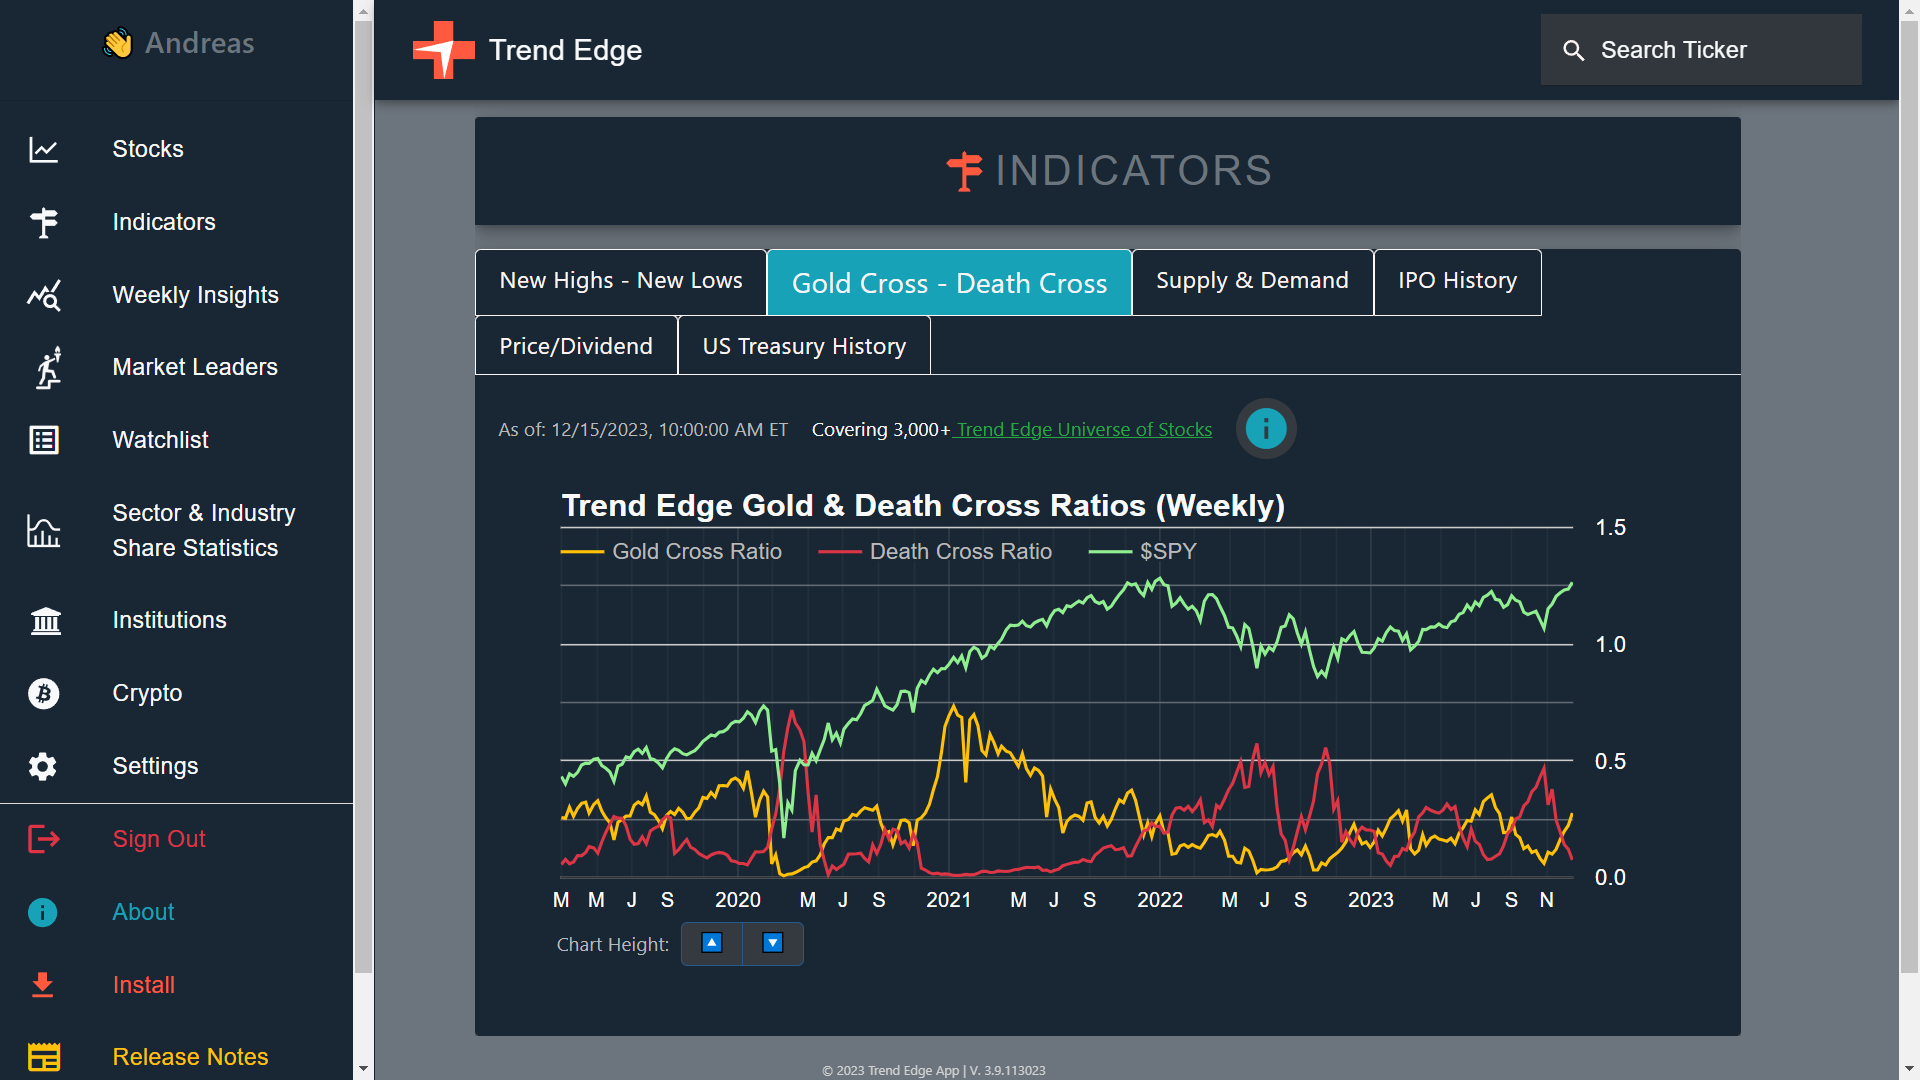This screenshot has height=1080, width=1920.
Task: Open the Indicators signpost icon
Action: pos(43,222)
